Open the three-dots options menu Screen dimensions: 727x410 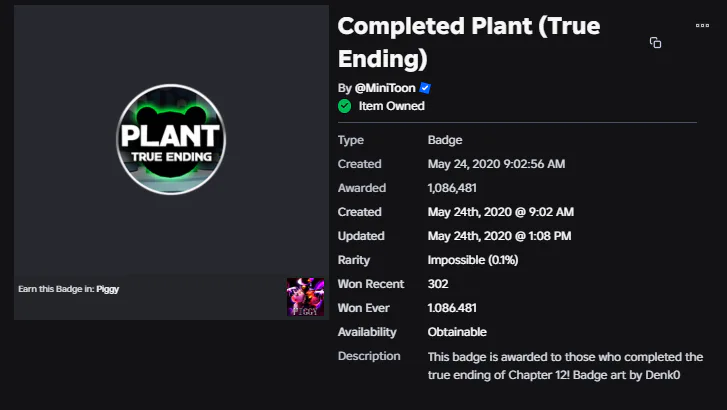702,26
